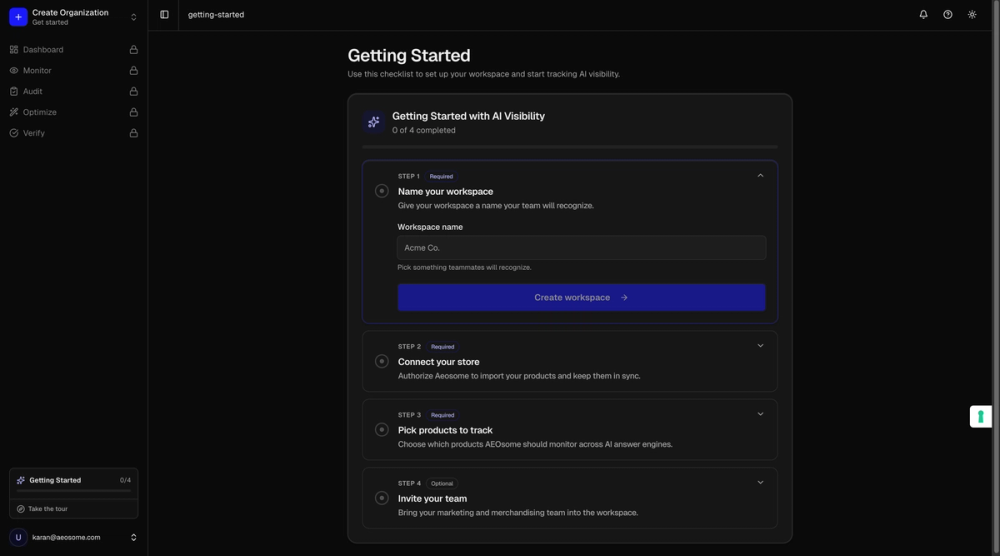This screenshot has height=556, width=1000.
Task: Click the arrow icon on Create workspace
Action: 624,298
